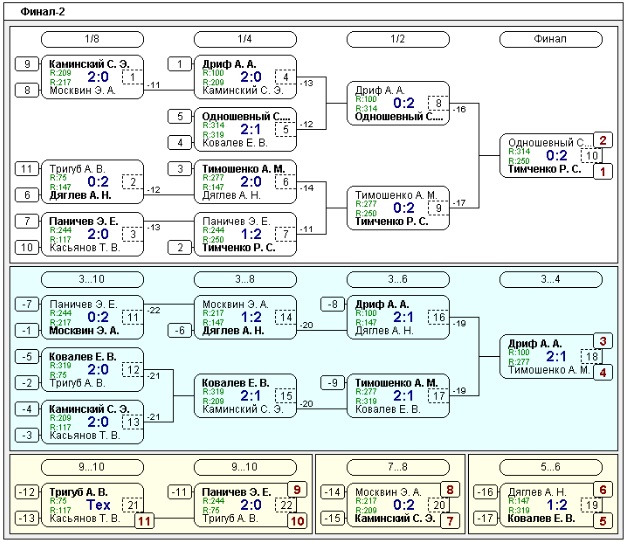Click "Ковалев Е. В." winner in match 12
626x542 pixels.
coord(83,357)
